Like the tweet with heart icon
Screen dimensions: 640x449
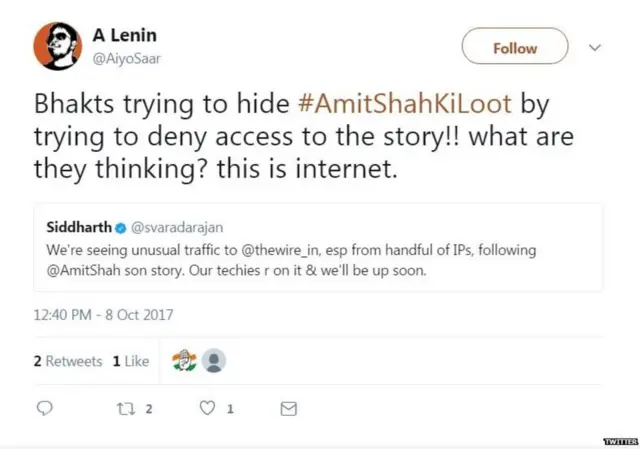pyautogui.click(x=208, y=408)
